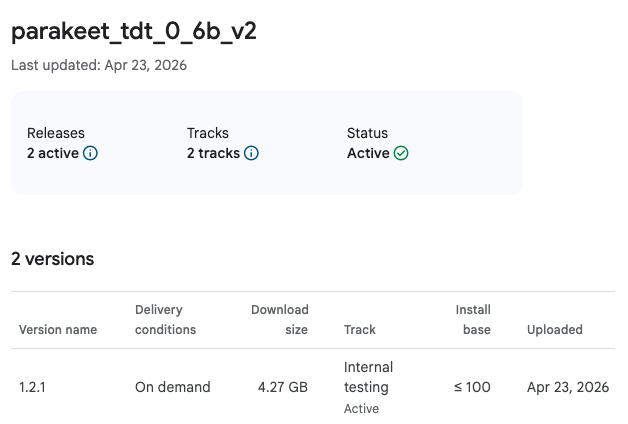Select the 2 tracks count text
628x424 pixels.
click(213, 154)
